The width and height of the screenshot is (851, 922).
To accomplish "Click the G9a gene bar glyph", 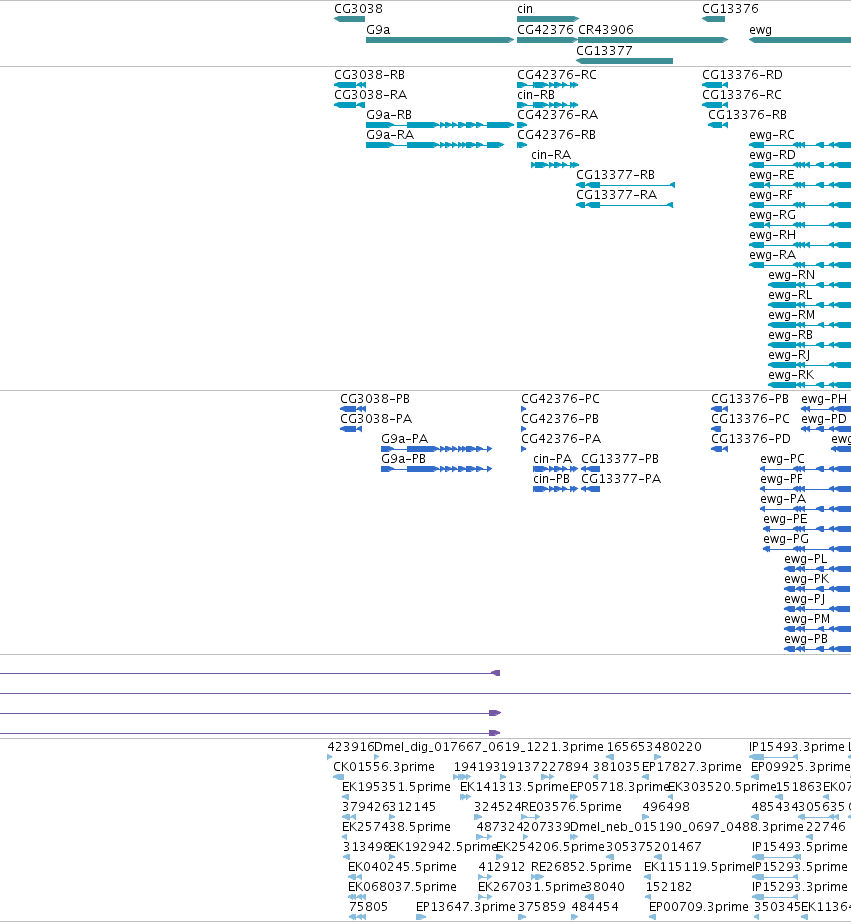I will tap(440, 40).
